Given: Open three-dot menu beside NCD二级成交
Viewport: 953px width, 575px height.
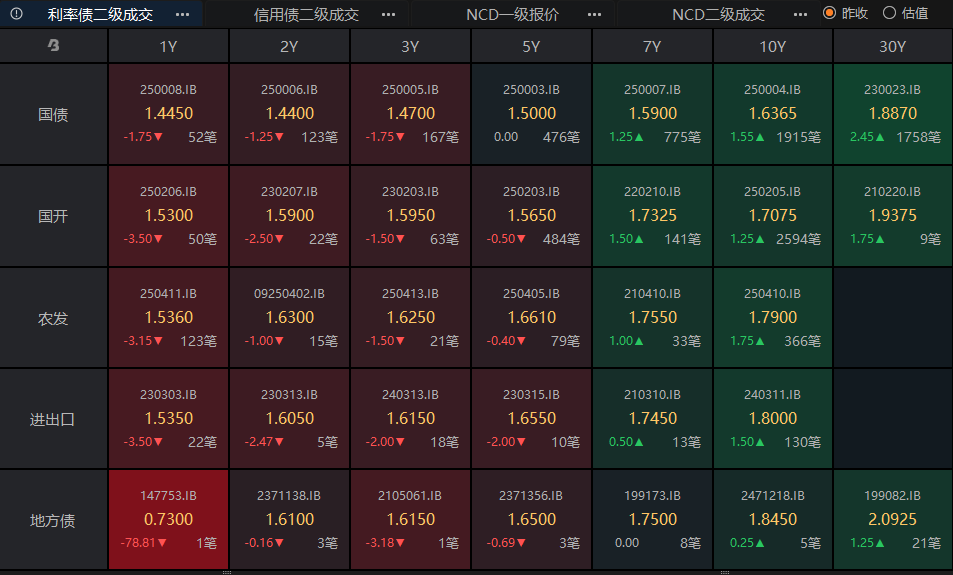Looking at the screenshot, I should pos(800,14).
